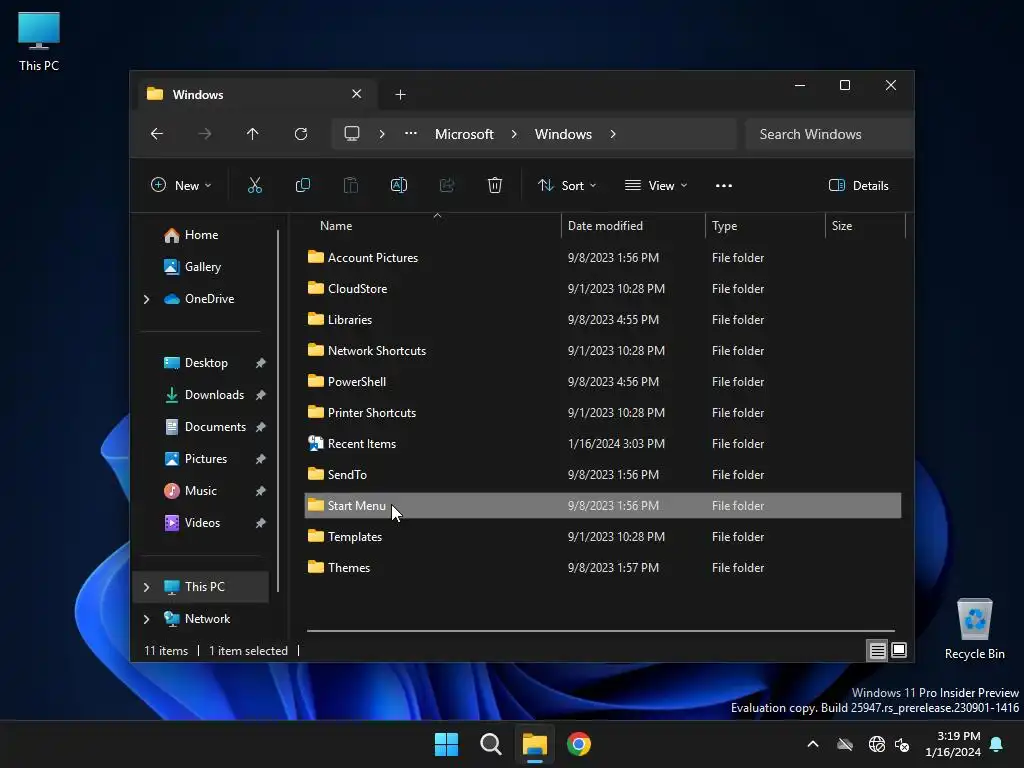Open the New dropdown menu
Image resolution: width=1024 pixels, height=768 pixels.
pyautogui.click(x=181, y=185)
